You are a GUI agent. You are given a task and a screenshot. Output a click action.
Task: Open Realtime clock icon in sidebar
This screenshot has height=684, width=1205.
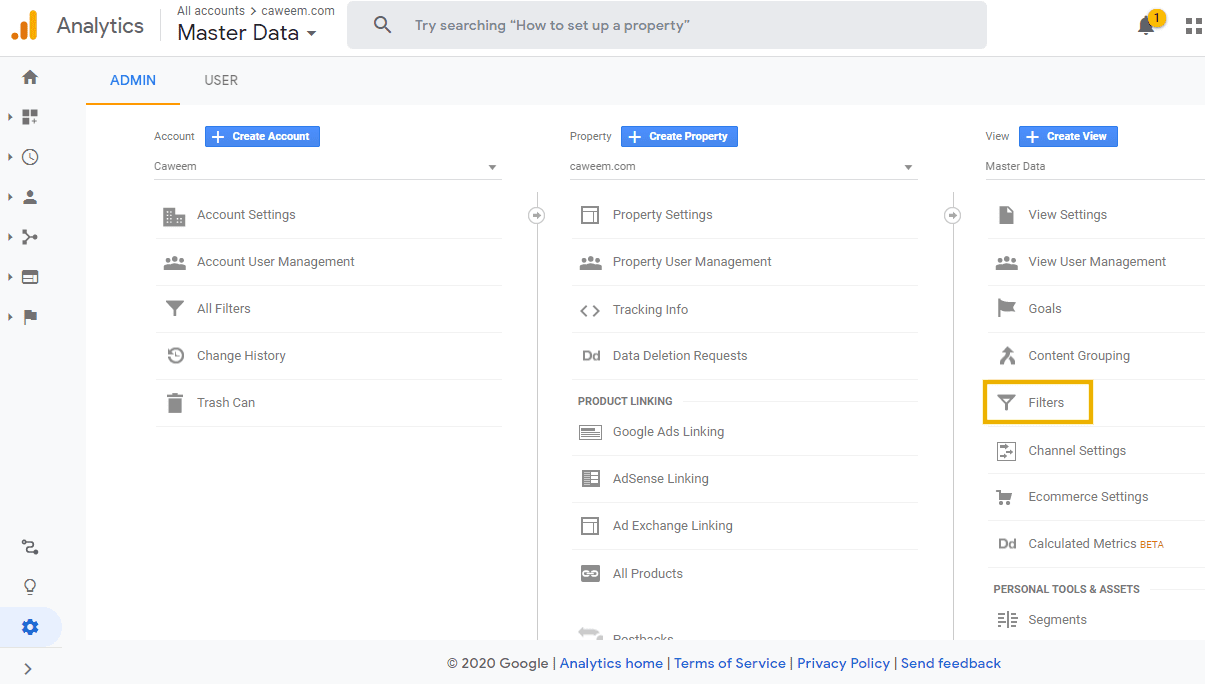pos(30,157)
